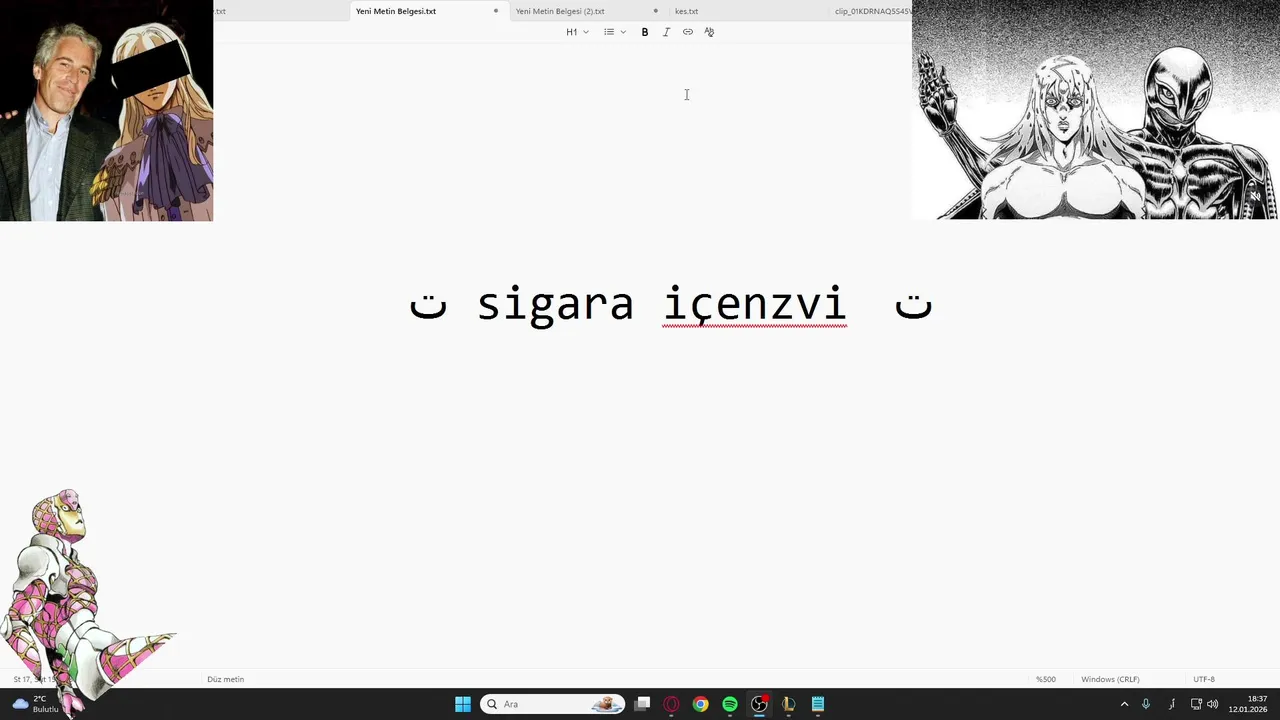This screenshot has height=720, width=1280.
Task: Switch to clip_01KDRNAQ tab
Action: 872,11
